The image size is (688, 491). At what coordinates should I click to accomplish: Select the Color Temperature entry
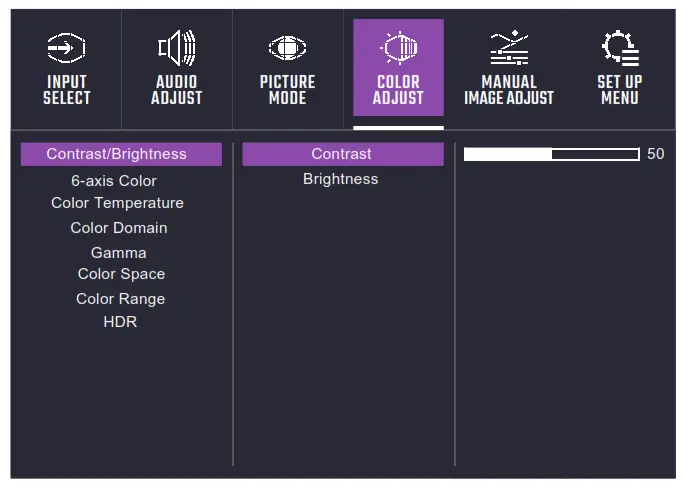click(x=118, y=203)
